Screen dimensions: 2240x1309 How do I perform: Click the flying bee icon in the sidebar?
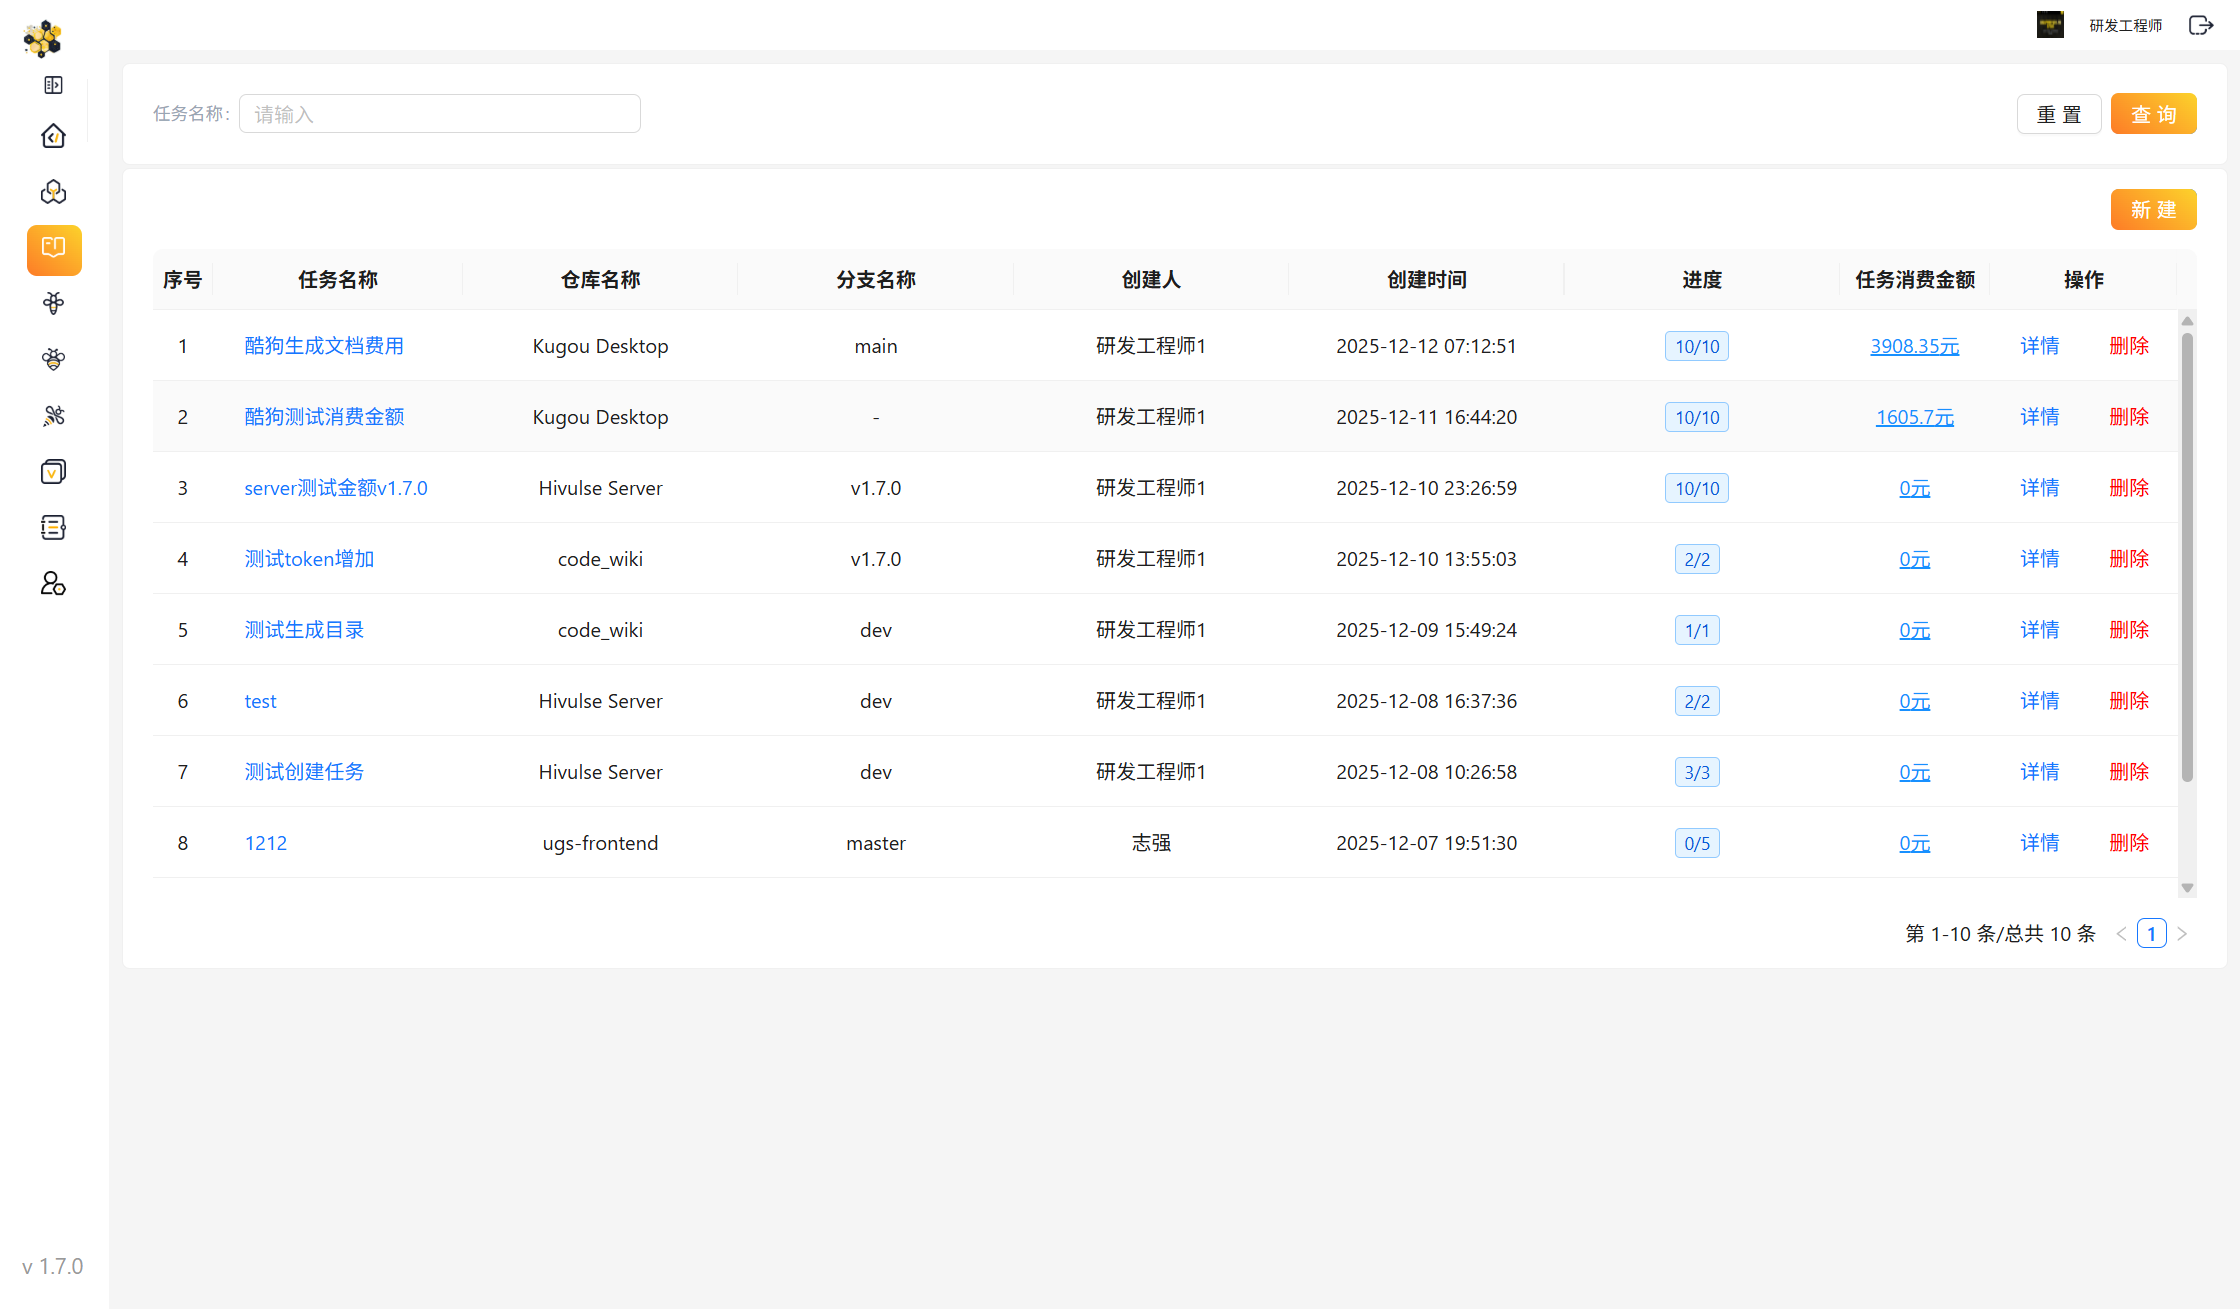[53, 415]
